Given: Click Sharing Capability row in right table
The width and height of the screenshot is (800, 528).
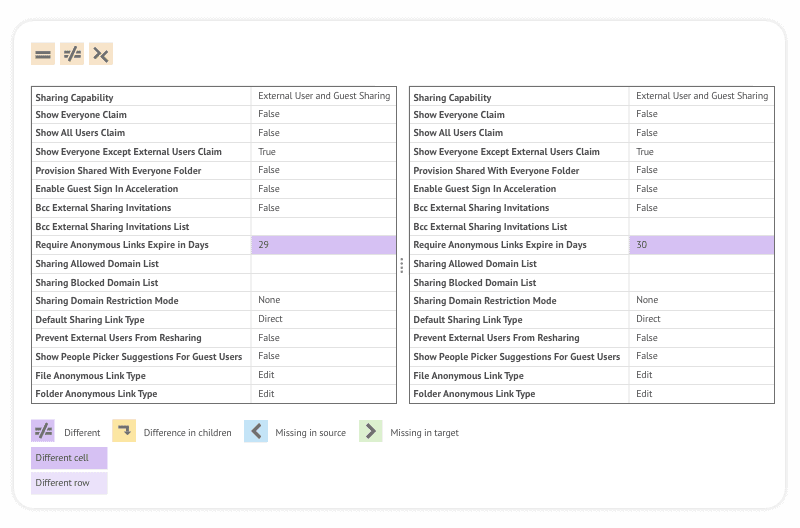Looking at the screenshot, I should [592, 97].
